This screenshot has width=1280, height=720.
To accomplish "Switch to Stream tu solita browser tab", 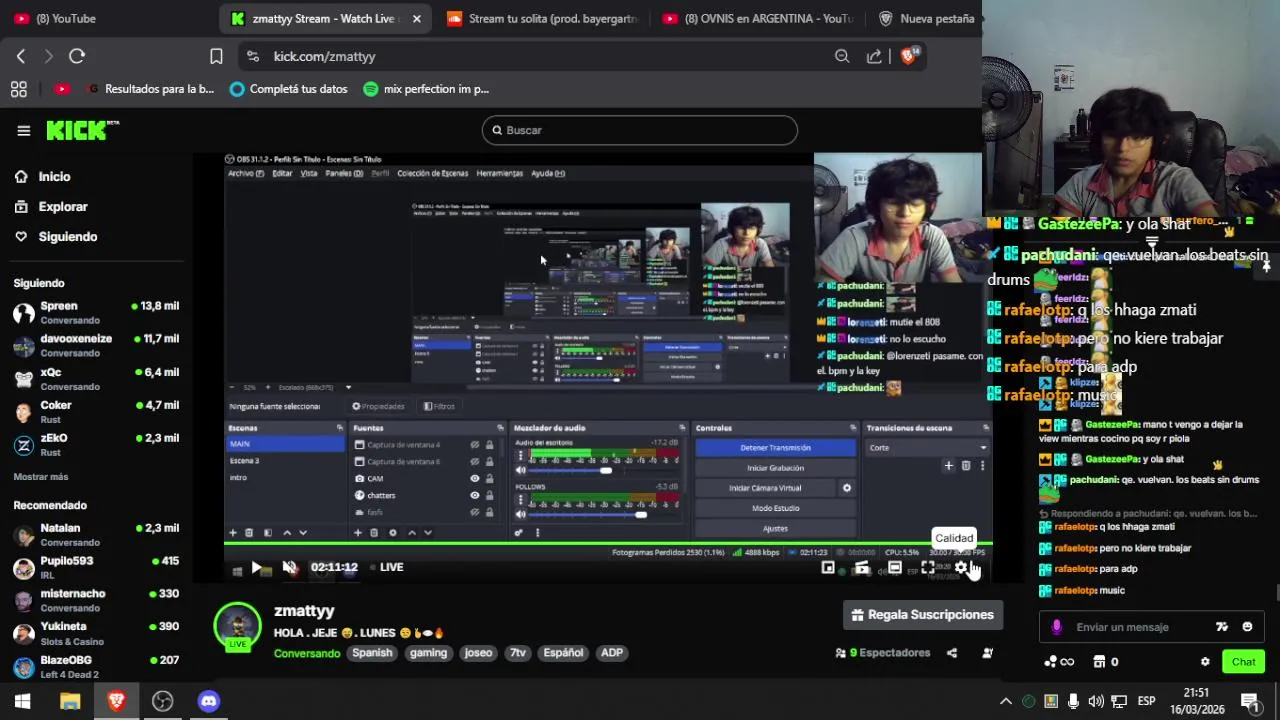I will tap(540, 18).
